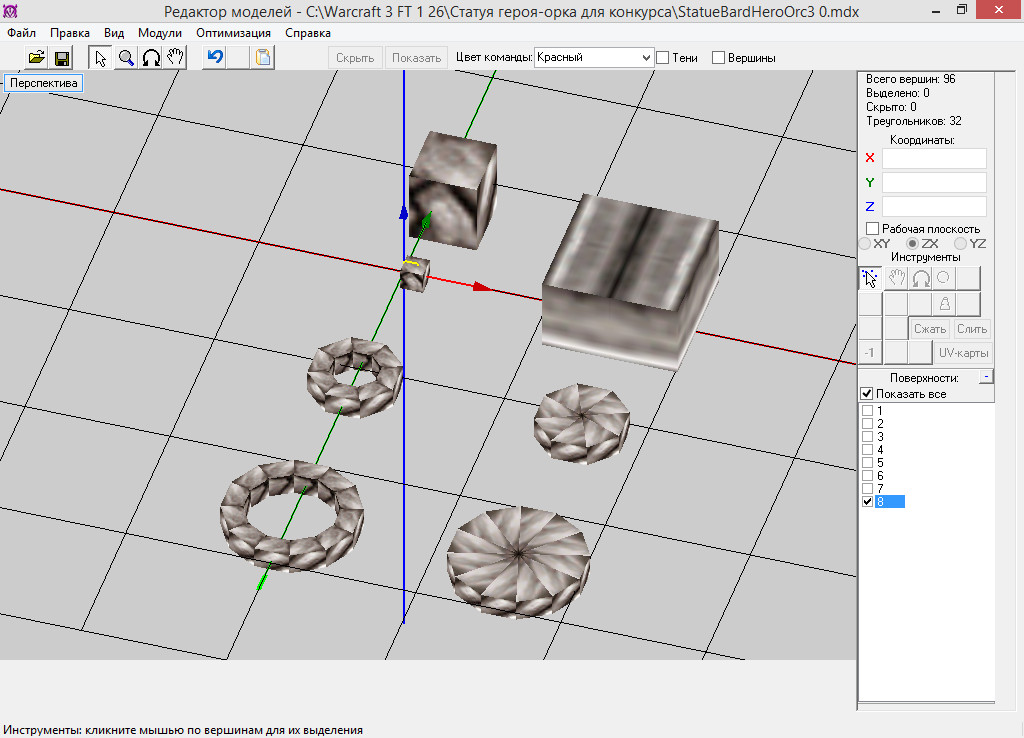Enable the Вершины checkbox
This screenshot has height=738, width=1024.
tap(718, 57)
